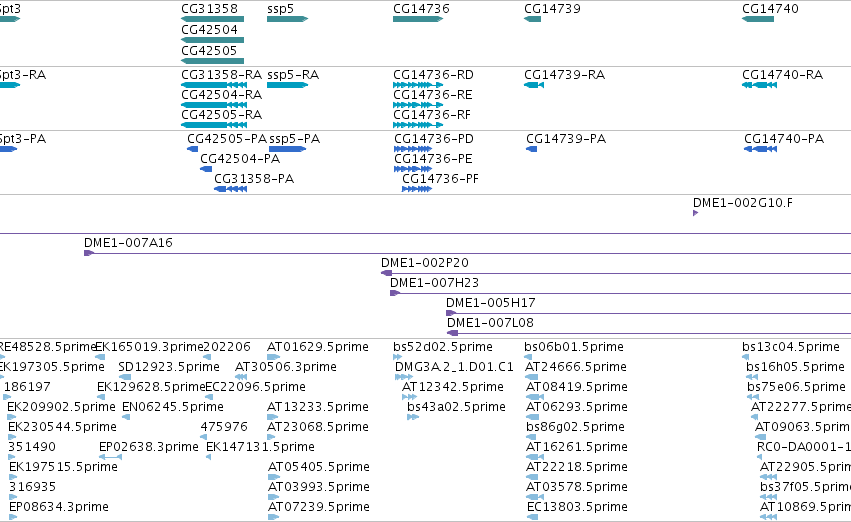
Task: Select EST EC13803.5prime
Action: point(577,508)
